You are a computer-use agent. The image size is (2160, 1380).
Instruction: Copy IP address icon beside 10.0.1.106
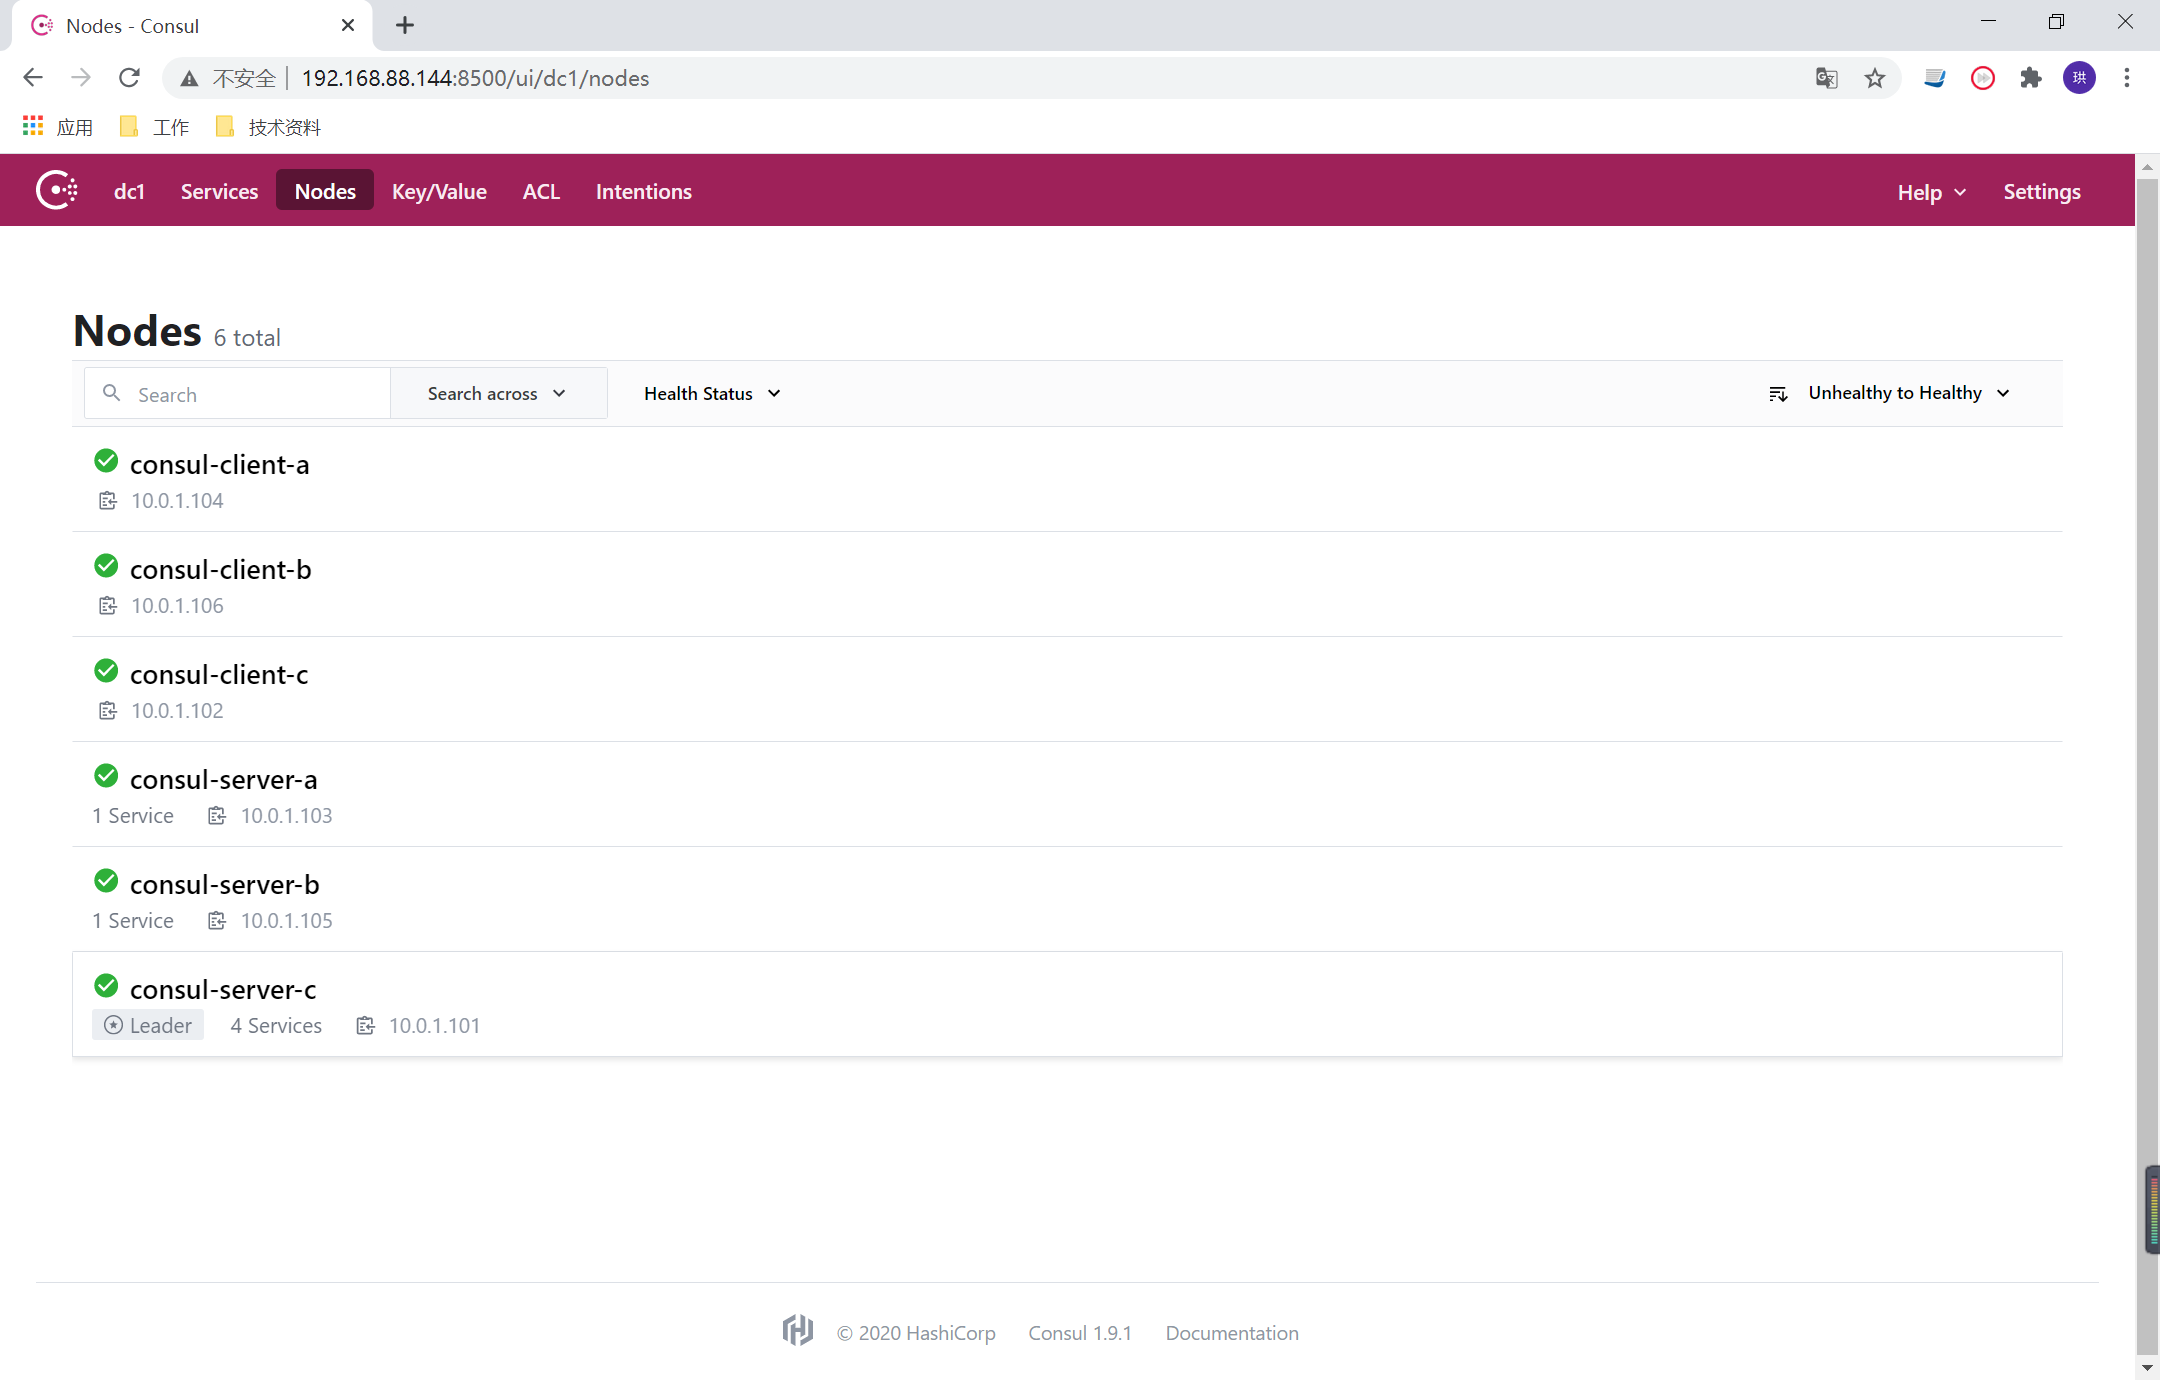(x=108, y=606)
